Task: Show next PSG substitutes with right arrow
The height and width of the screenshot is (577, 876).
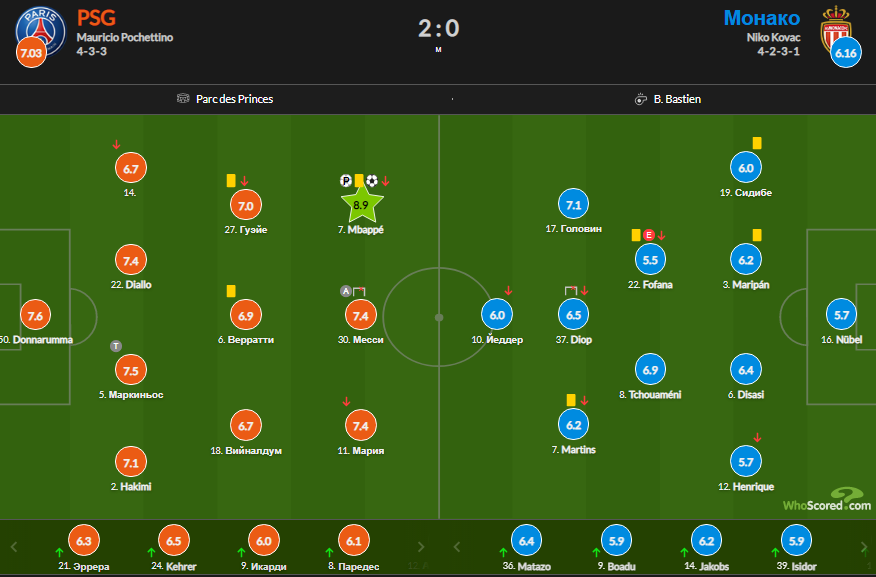Action: tap(422, 547)
